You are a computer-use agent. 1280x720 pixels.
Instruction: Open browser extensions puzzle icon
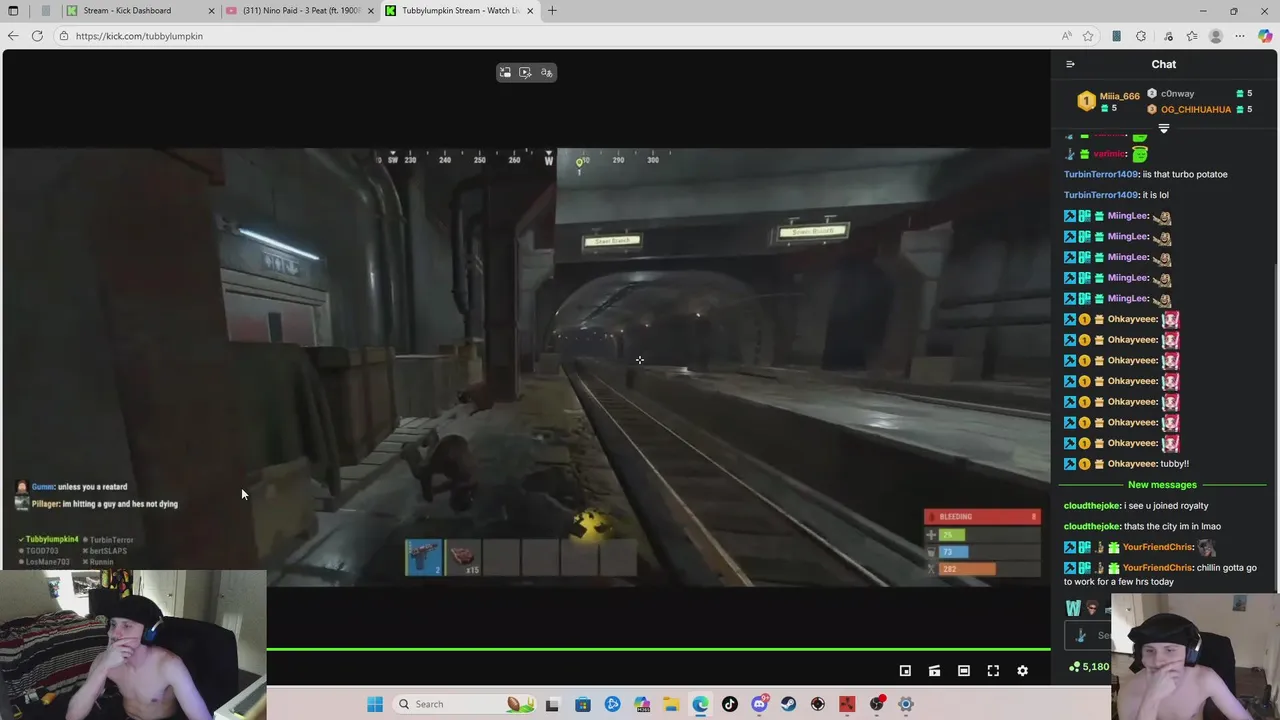pos(1141,36)
